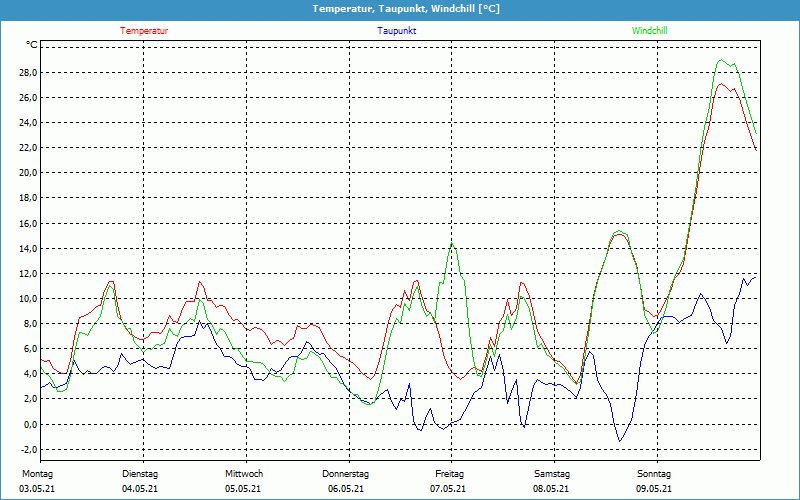Click the 2,0 y-axis value
The height and width of the screenshot is (500, 800).
coord(30,398)
